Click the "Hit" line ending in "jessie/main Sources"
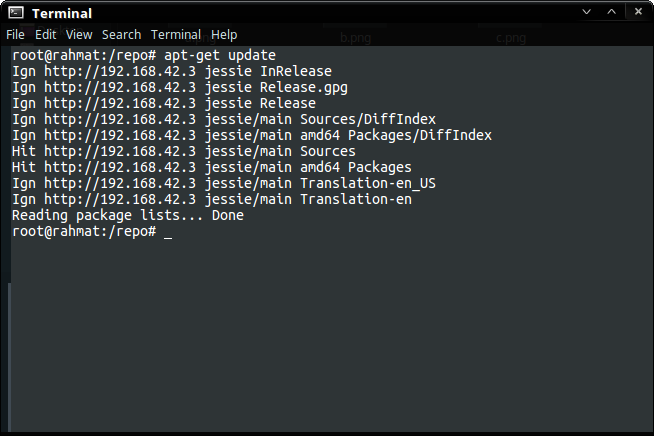 [184, 151]
